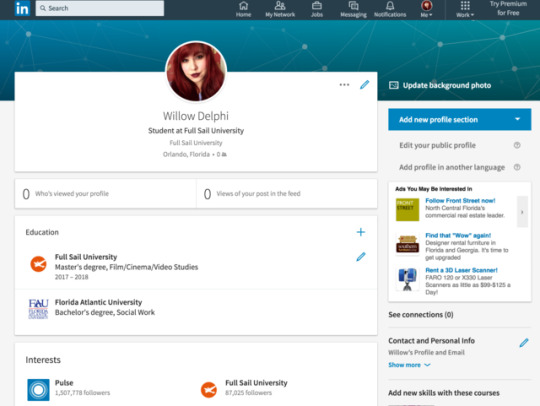Click Try Premium for Free

coord(508,8)
